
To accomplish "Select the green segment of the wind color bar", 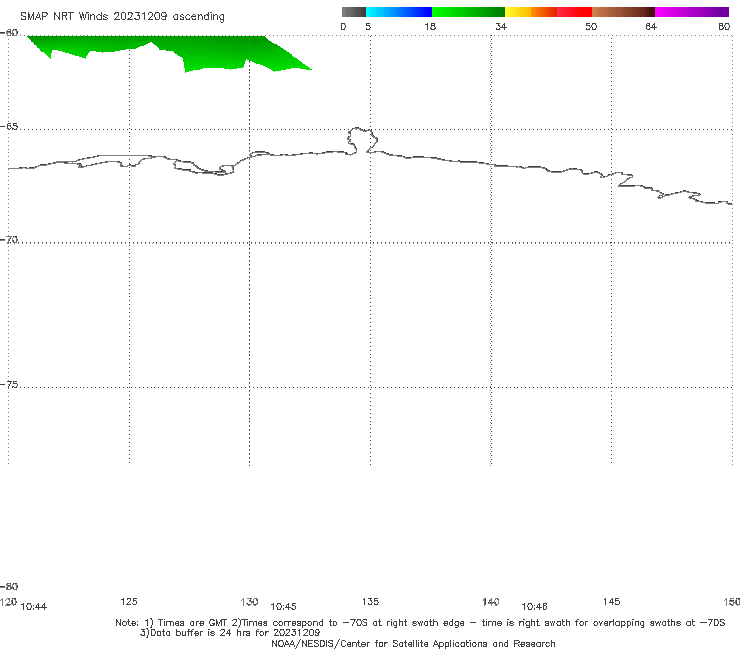I will click(x=468, y=12).
